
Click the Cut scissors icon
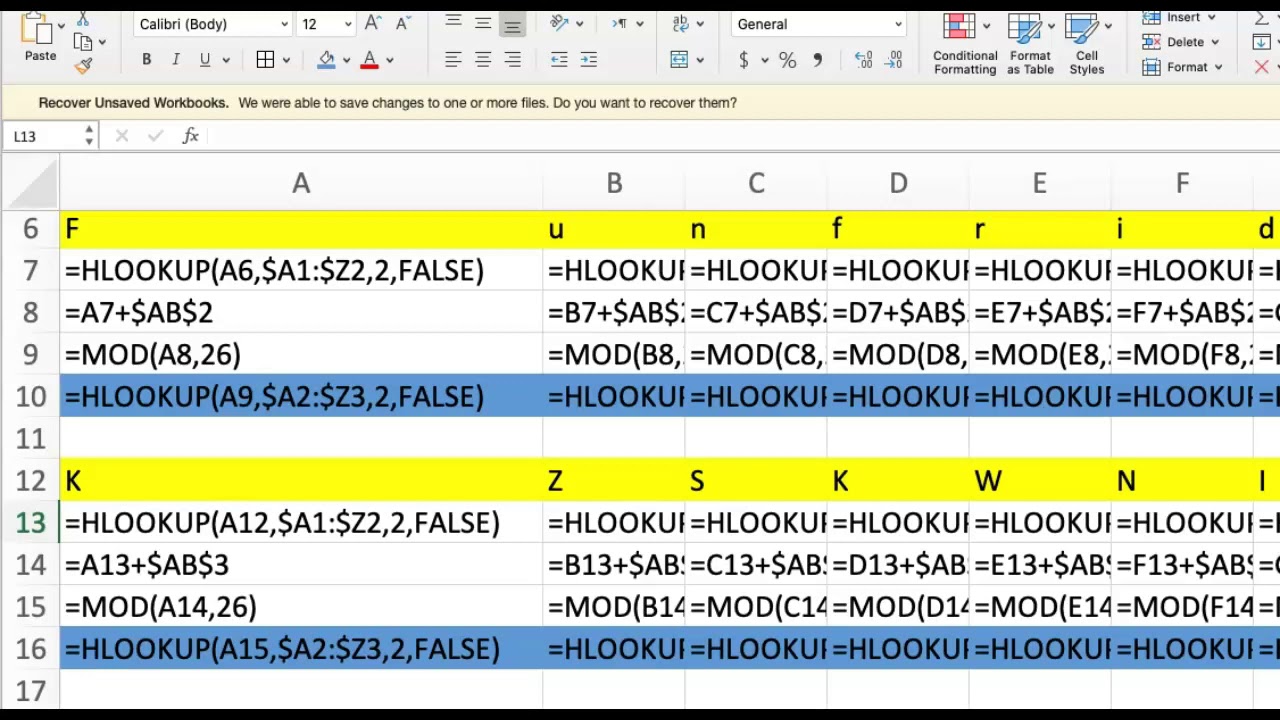point(83,19)
